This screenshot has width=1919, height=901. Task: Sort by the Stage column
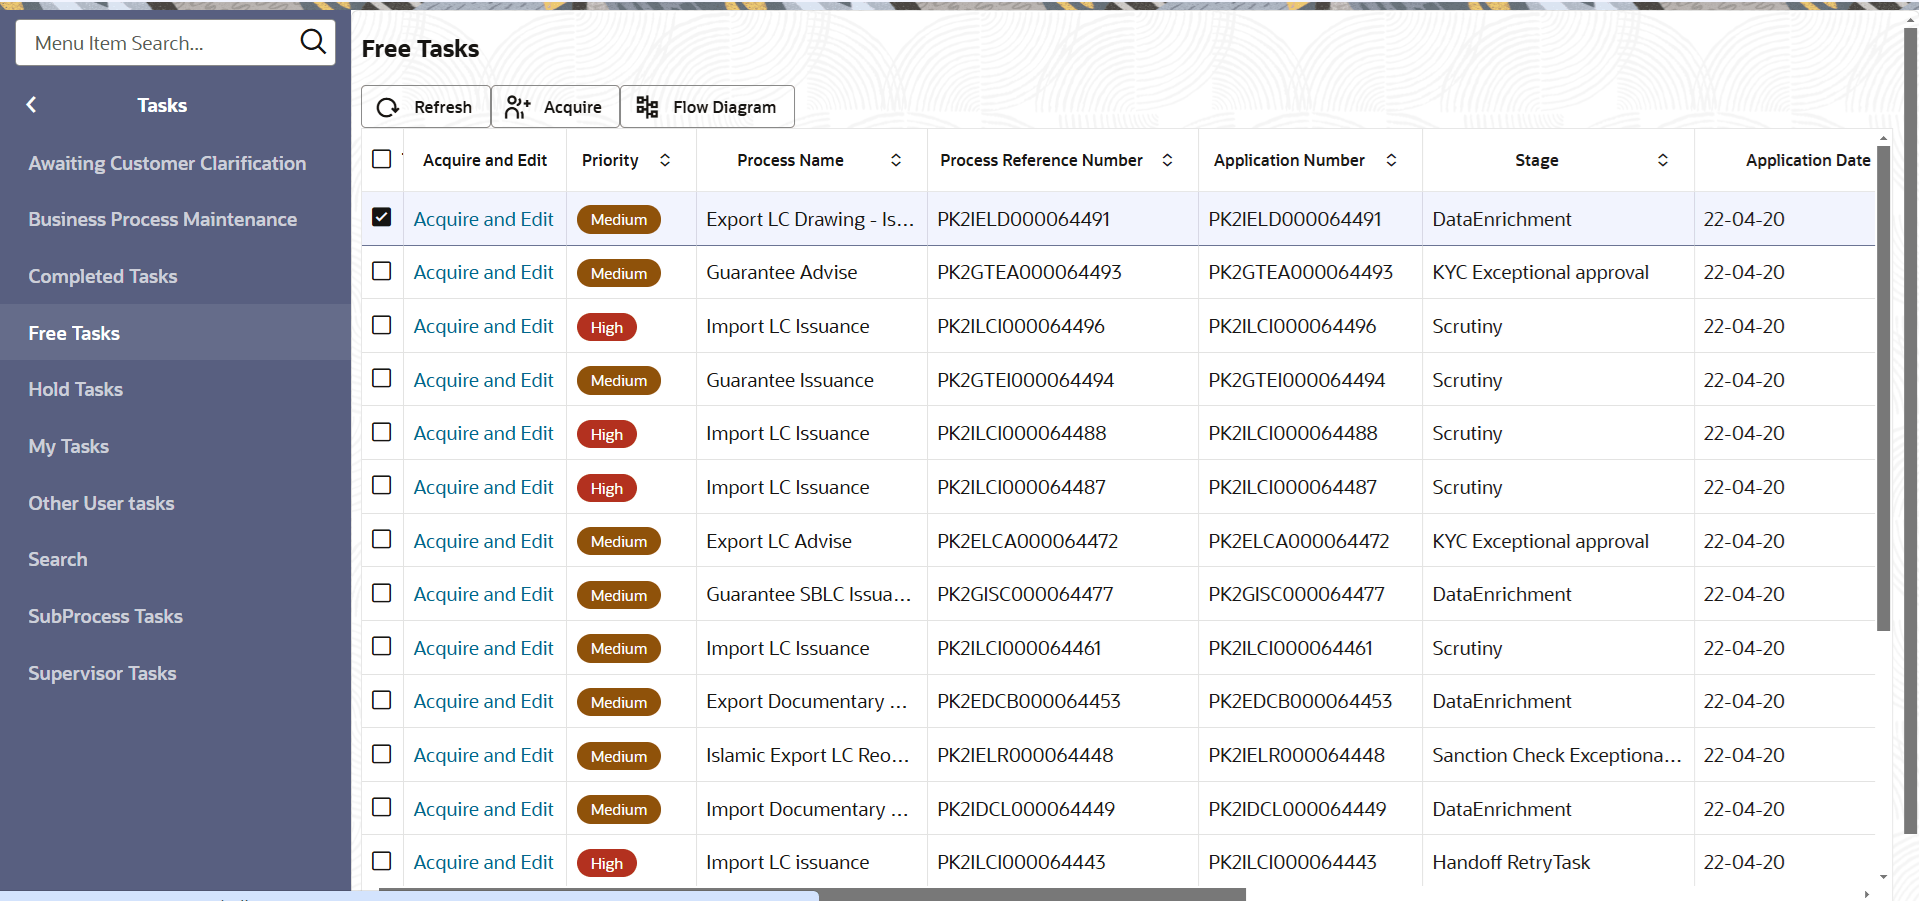pyautogui.click(x=1663, y=160)
